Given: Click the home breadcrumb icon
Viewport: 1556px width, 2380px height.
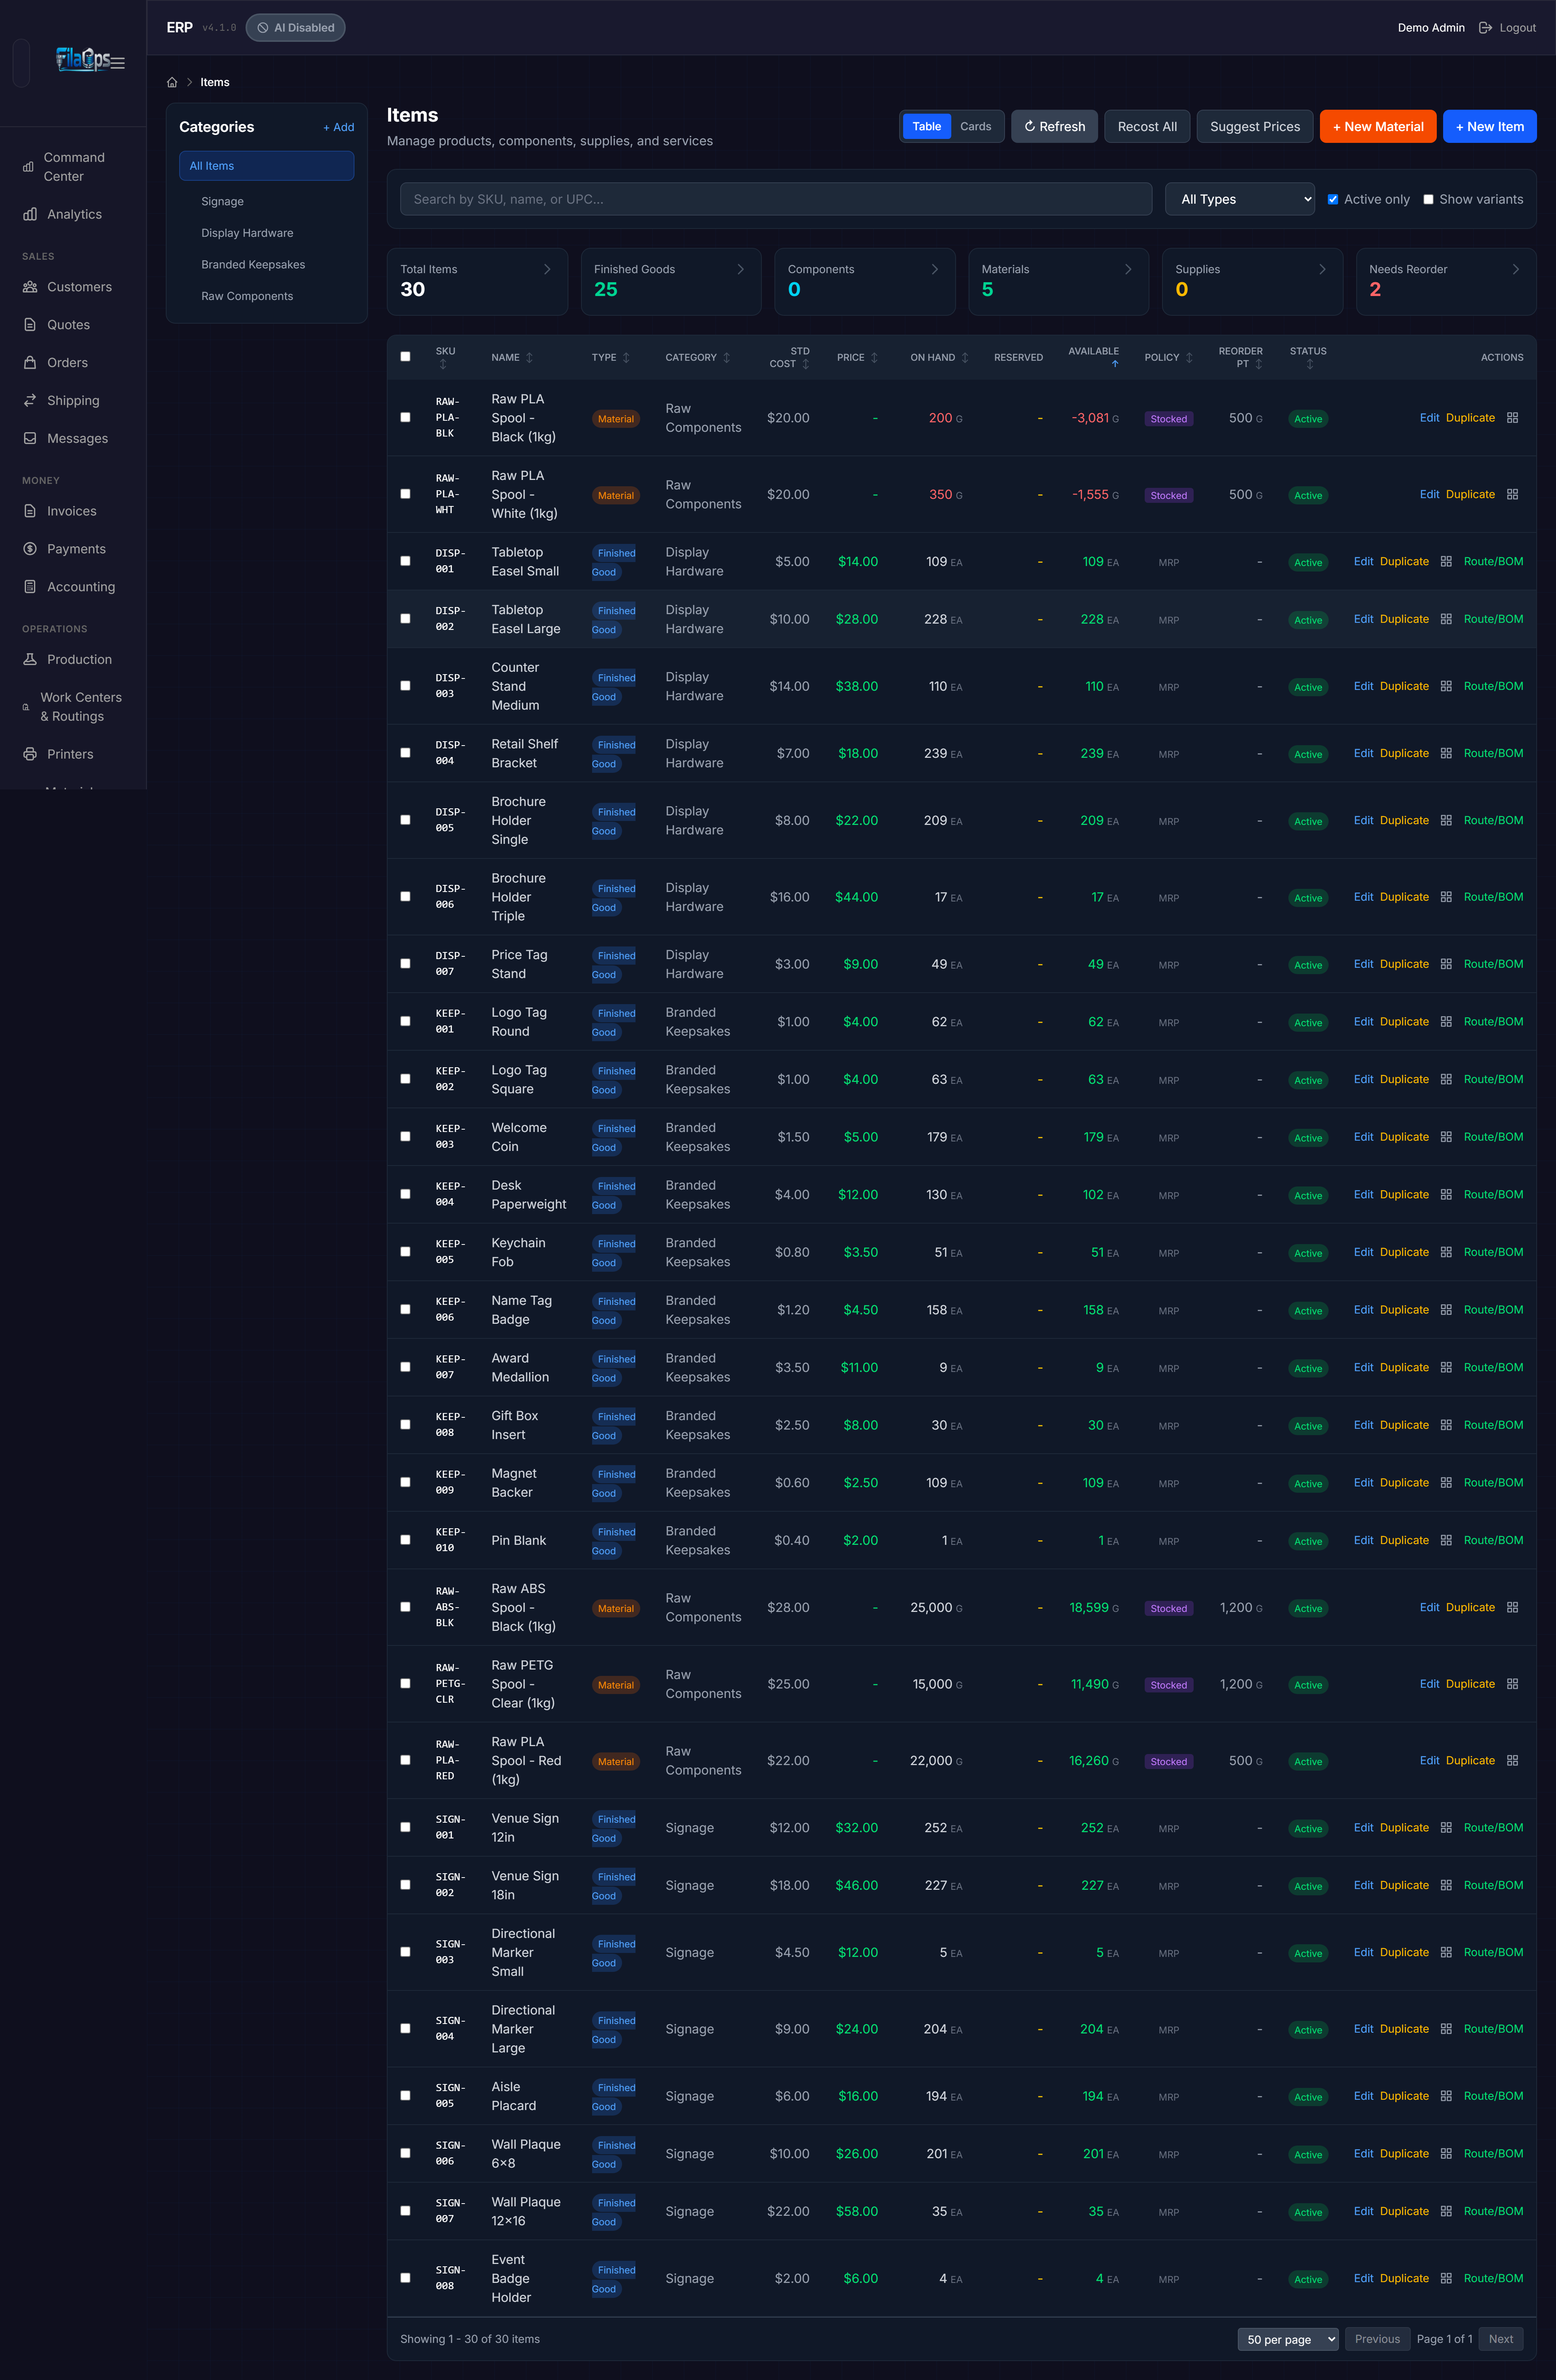Looking at the screenshot, I should pyautogui.click(x=172, y=83).
